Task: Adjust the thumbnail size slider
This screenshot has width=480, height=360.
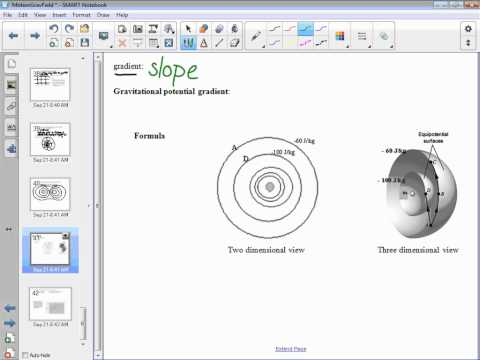Action: [83, 323]
